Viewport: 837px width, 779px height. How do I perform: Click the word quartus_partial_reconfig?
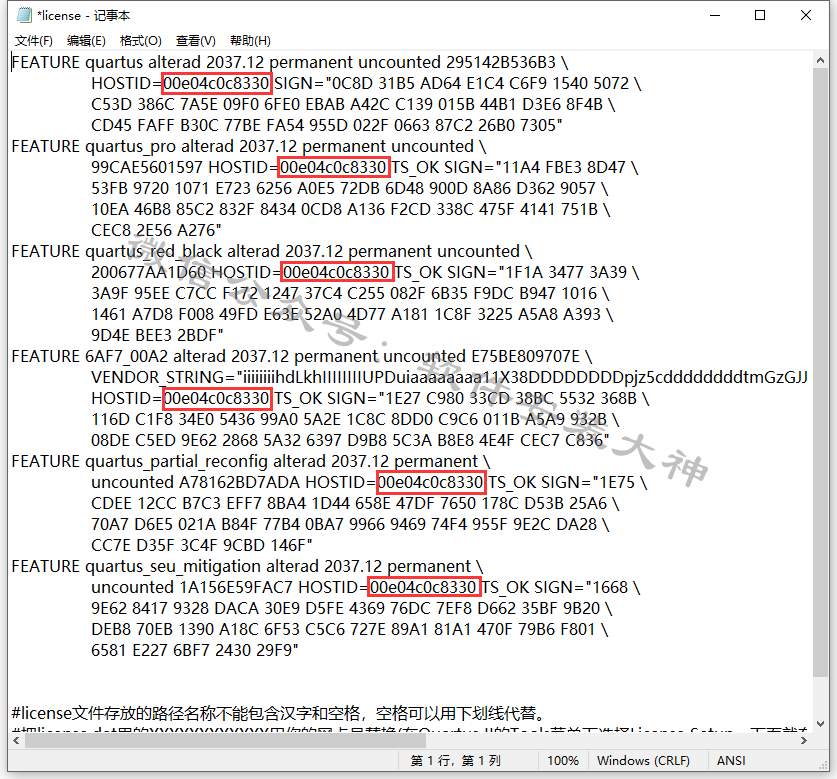(177, 461)
